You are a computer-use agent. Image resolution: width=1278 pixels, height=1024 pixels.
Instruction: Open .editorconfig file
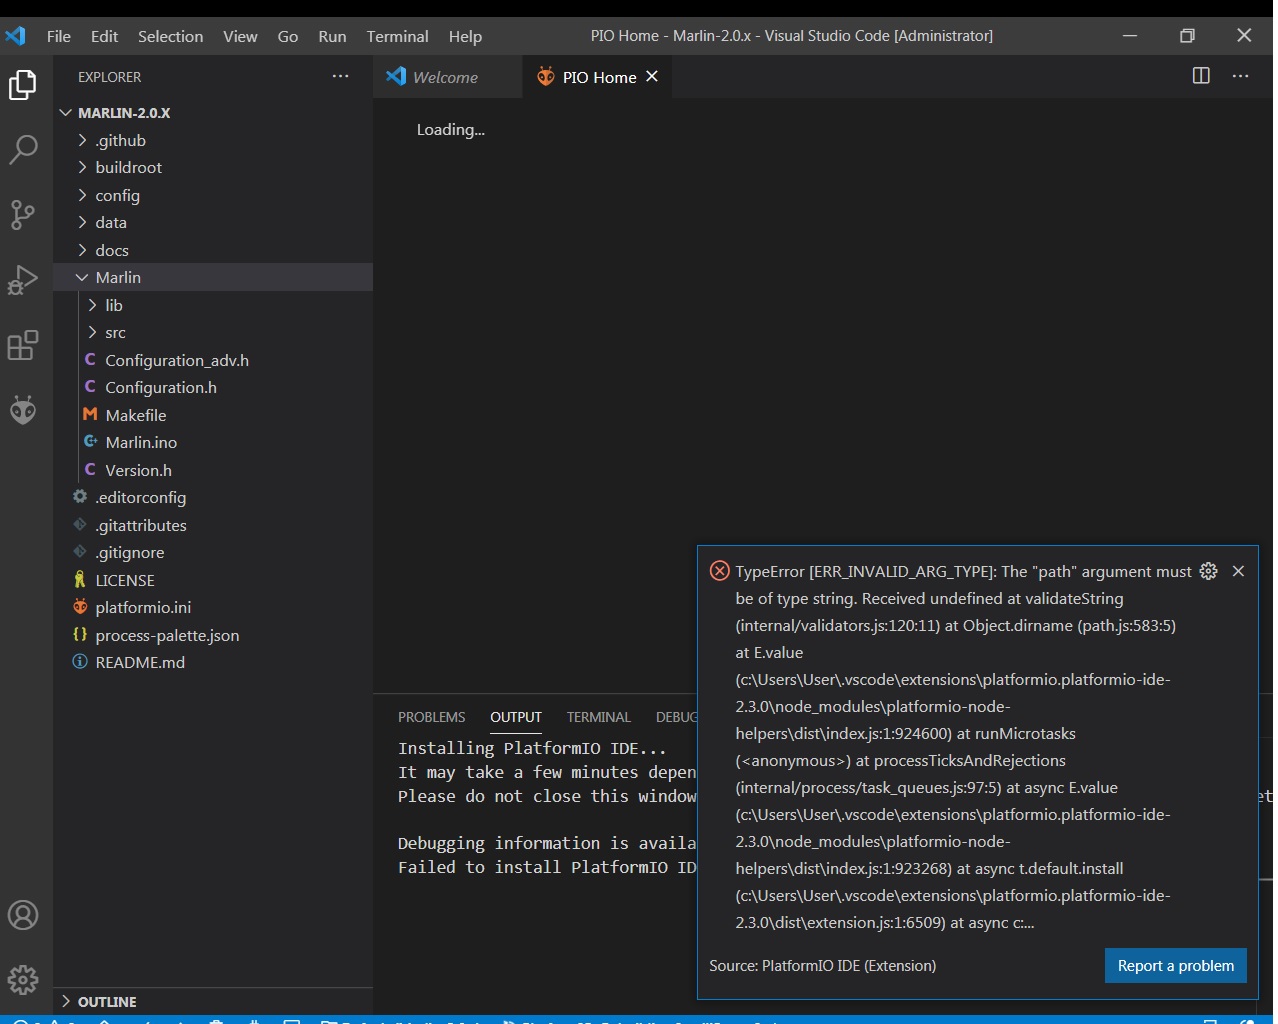coord(213,498)
